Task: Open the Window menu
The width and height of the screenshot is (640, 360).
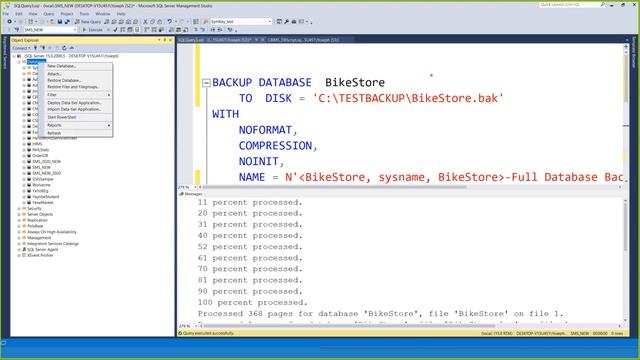Action: click(x=103, y=14)
